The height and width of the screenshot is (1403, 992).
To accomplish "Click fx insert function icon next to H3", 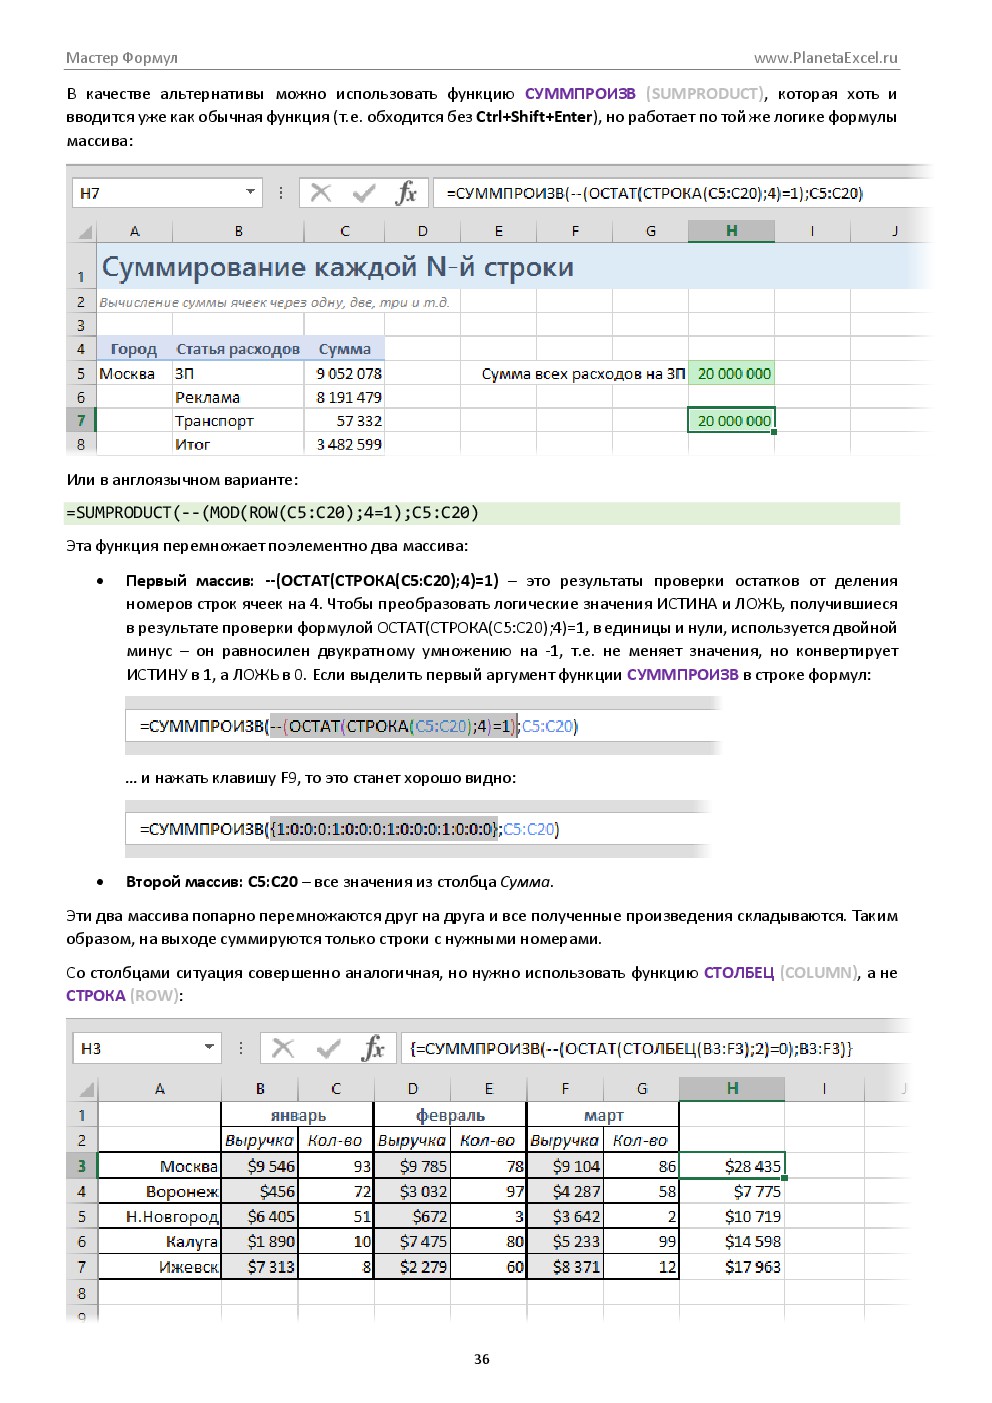I will pyautogui.click(x=374, y=1048).
